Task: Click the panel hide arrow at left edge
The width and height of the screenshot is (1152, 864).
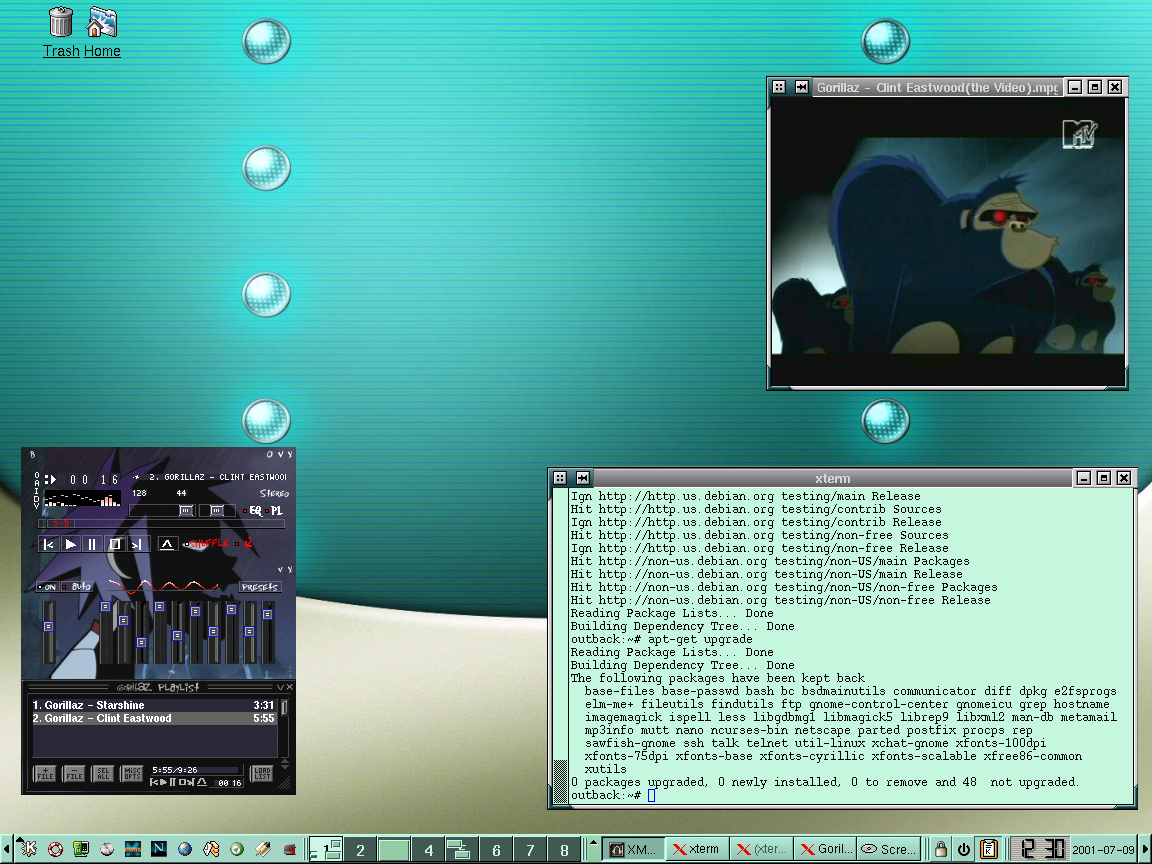Action: click(7, 849)
